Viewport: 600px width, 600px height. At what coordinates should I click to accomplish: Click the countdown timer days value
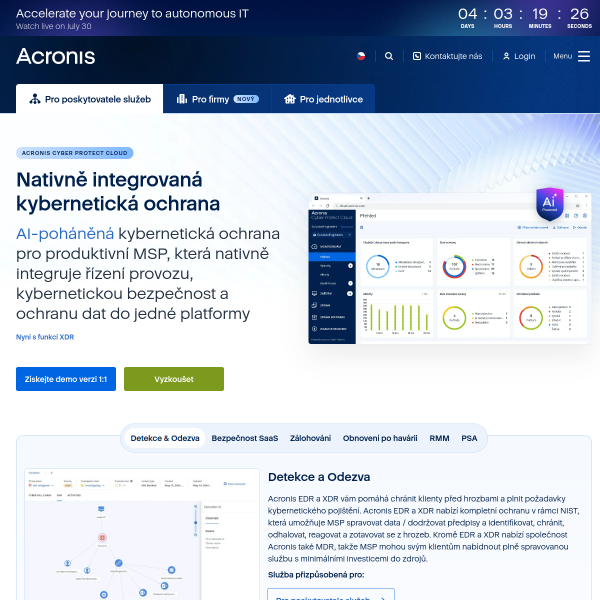pyautogui.click(x=467, y=14)
